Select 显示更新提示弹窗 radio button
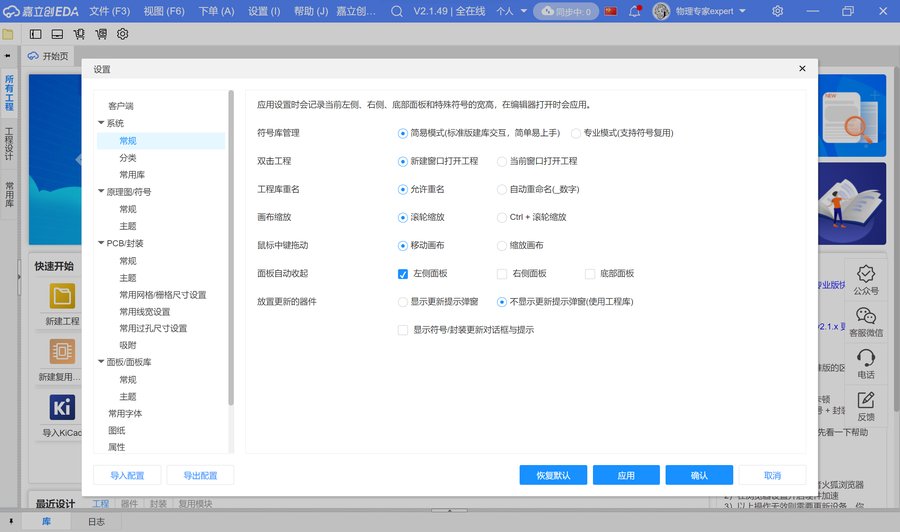Screen dimensions: 900x532 [403, 302]
